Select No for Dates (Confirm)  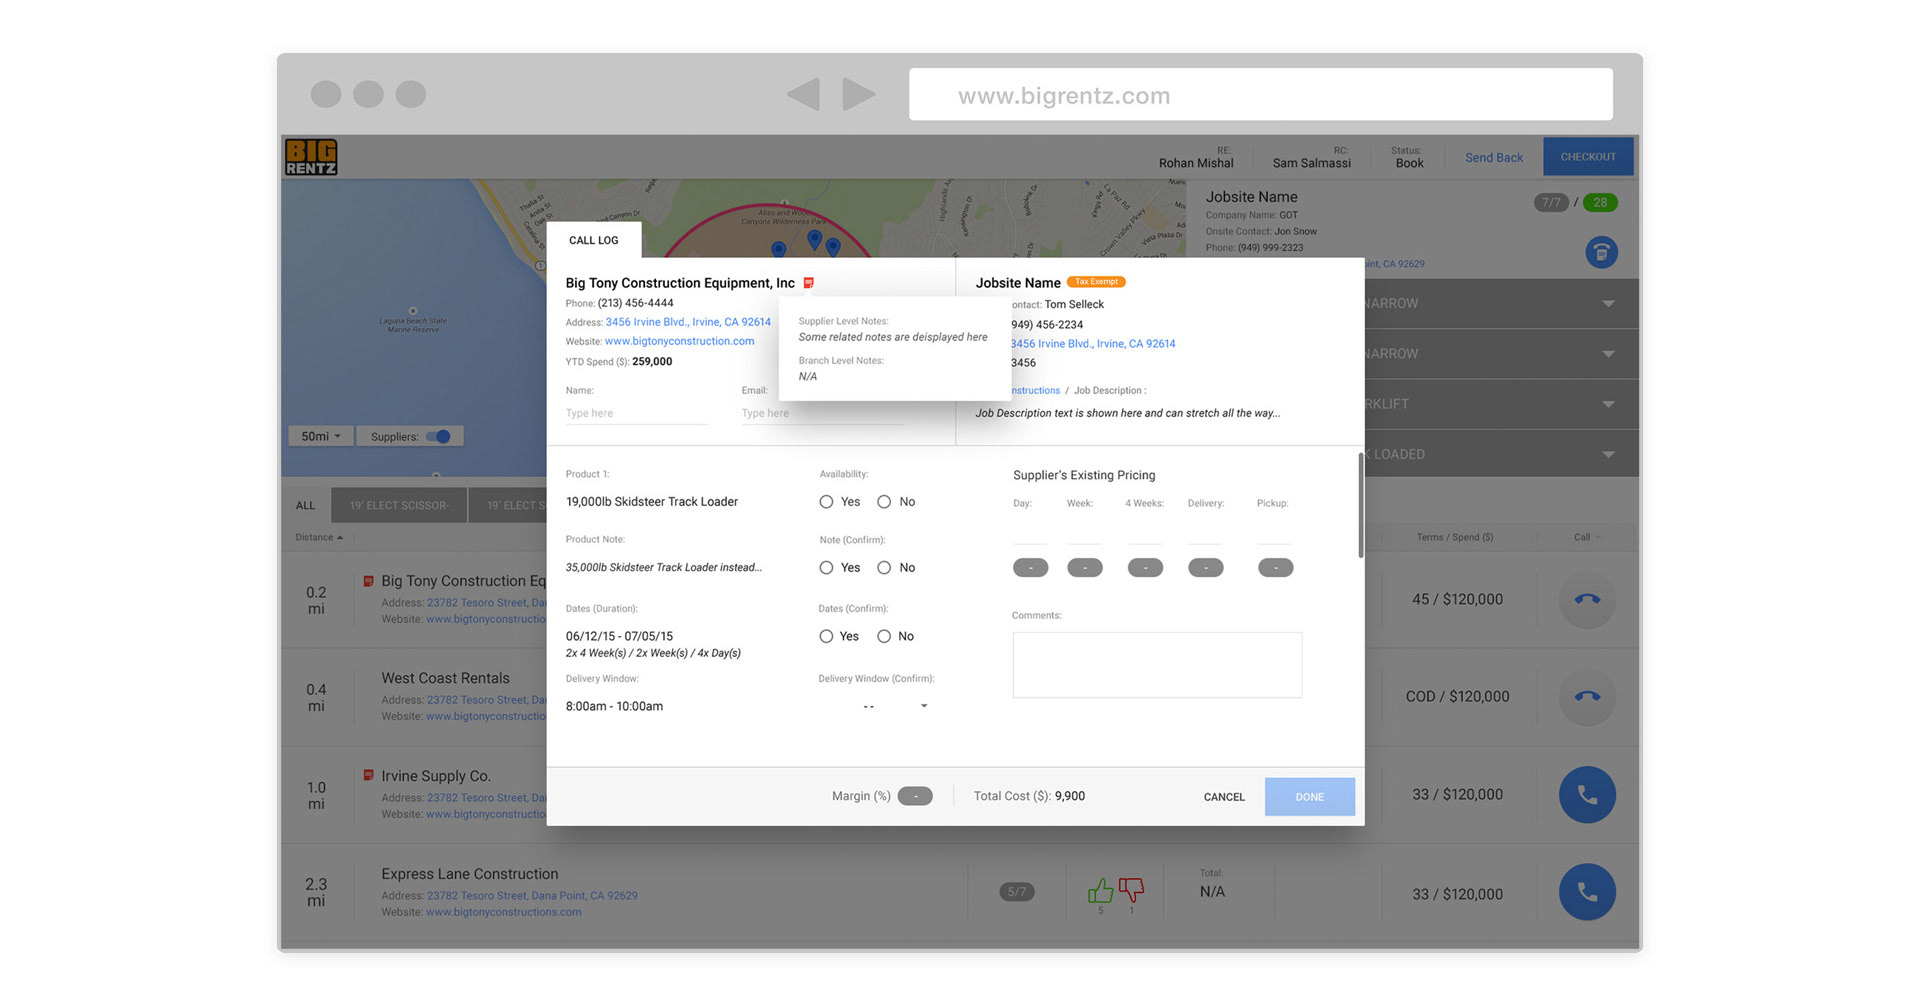(884, 636)
